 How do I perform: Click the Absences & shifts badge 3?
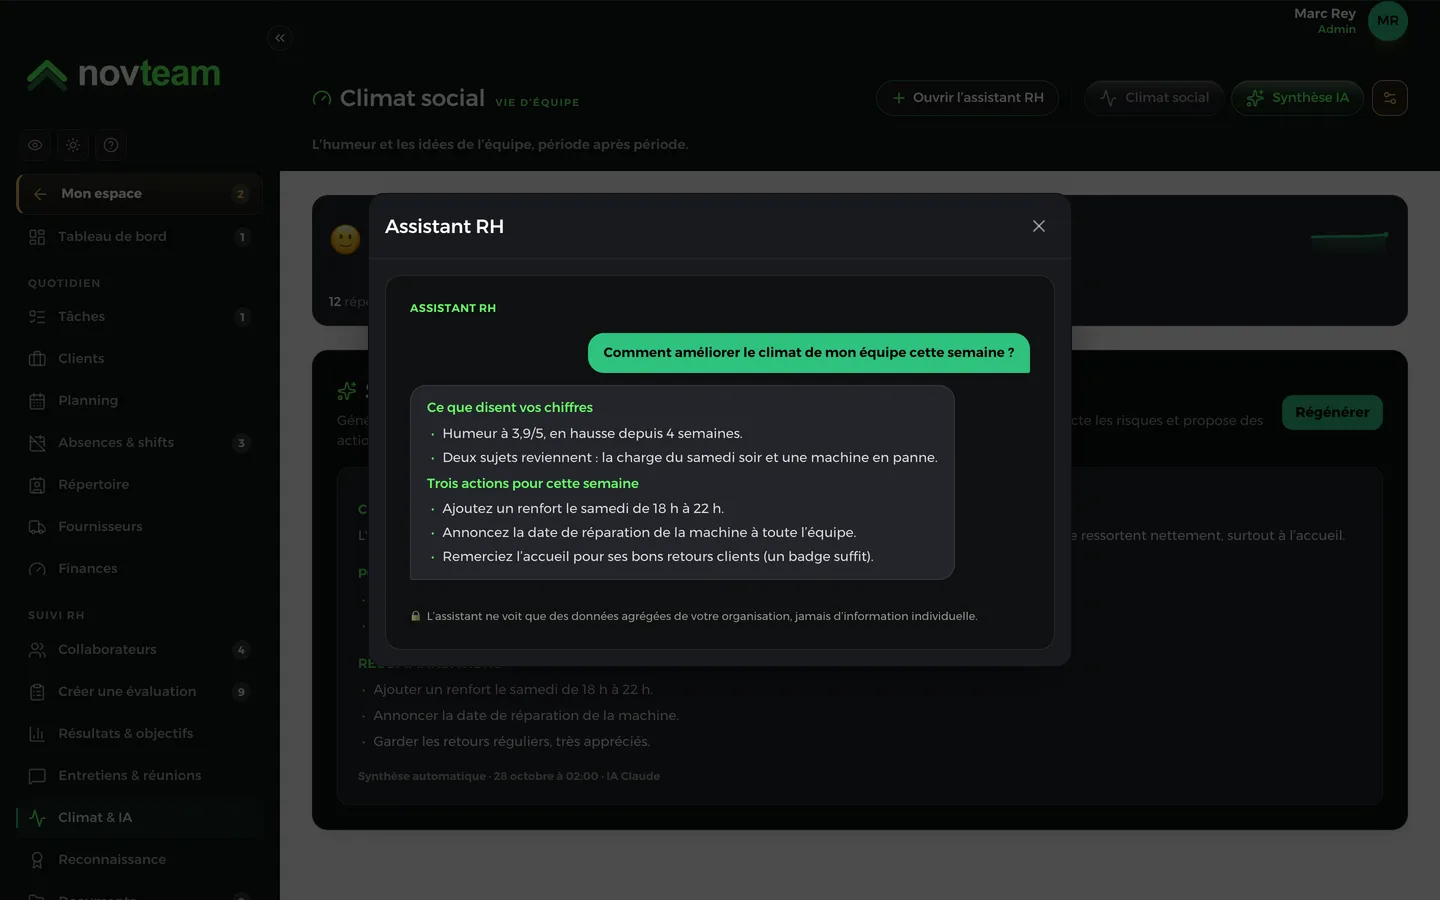pos(241,443)
